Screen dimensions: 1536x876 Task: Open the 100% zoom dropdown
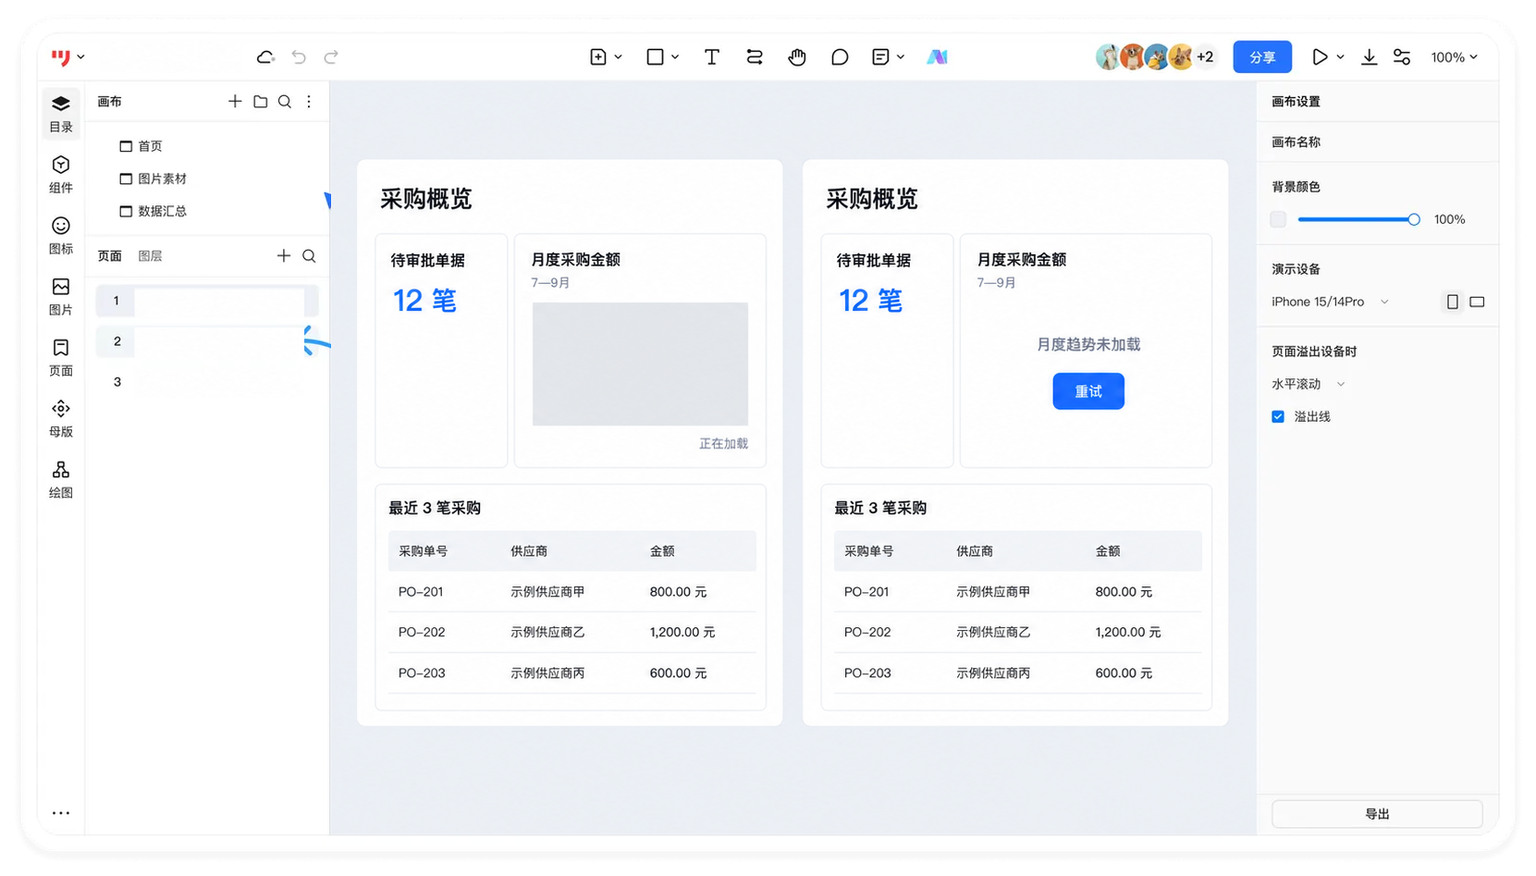pyautogui.click(x=1454, y=57)
